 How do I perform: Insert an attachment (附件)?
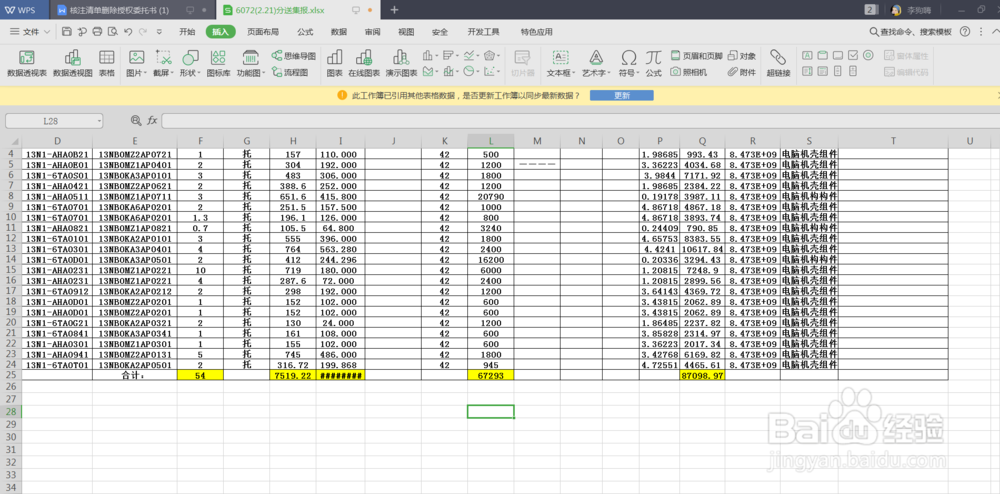742,73
